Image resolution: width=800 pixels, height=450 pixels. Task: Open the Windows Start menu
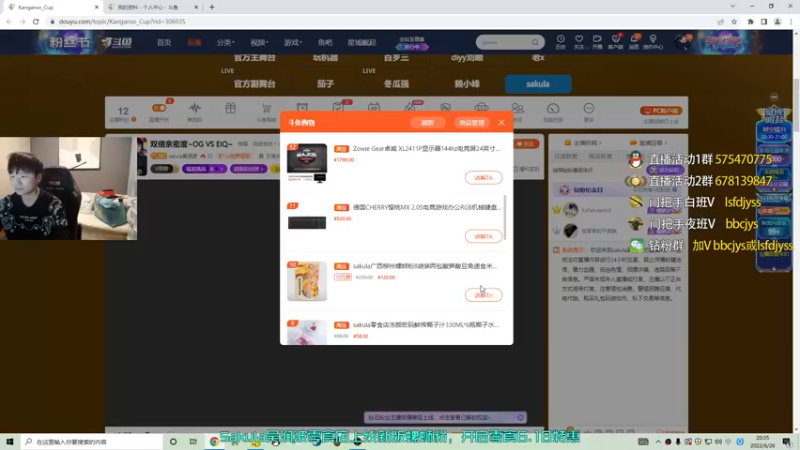pos(10,441)
